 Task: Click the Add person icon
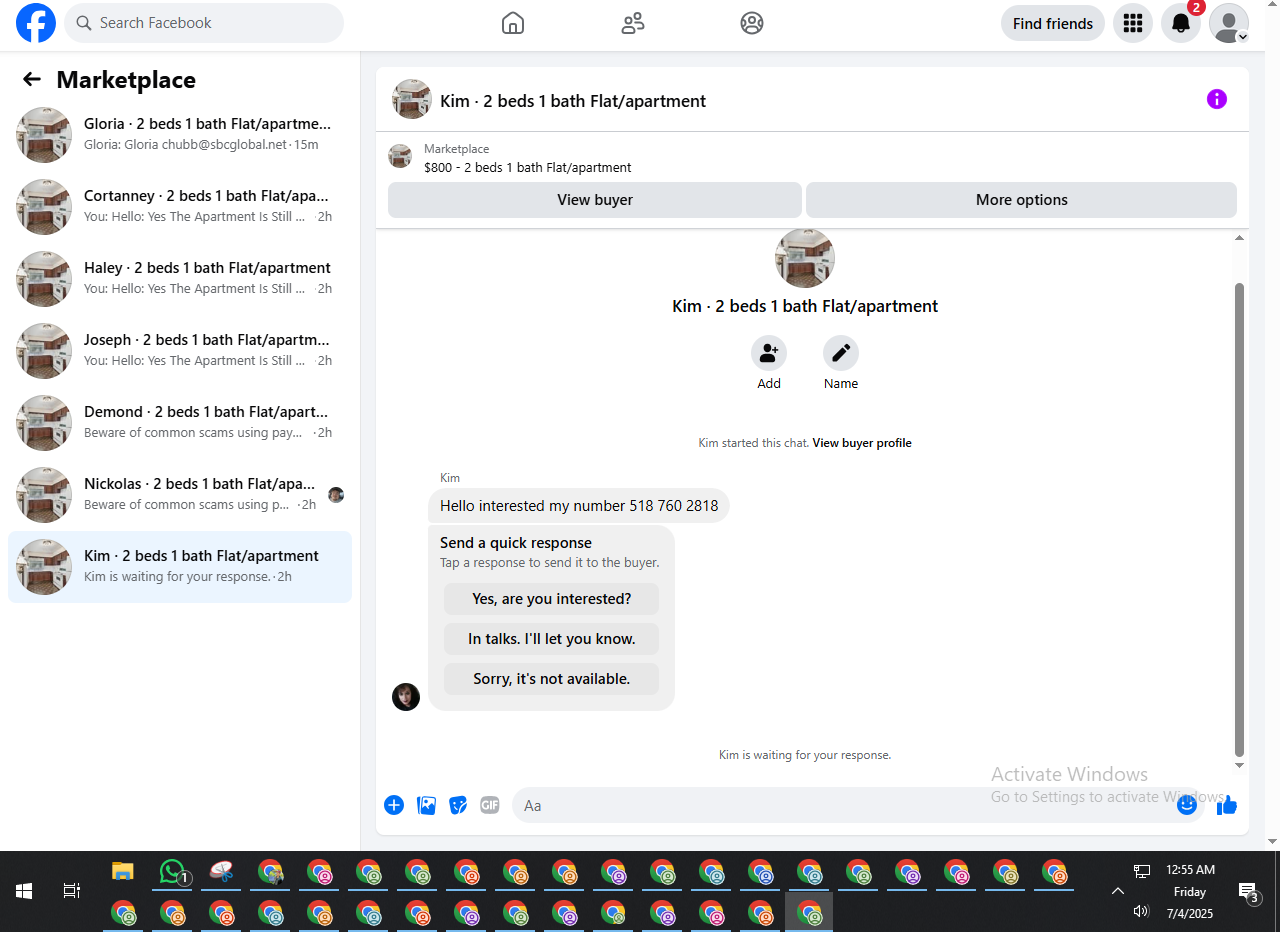pyautogui.click(x=769, y=353)
